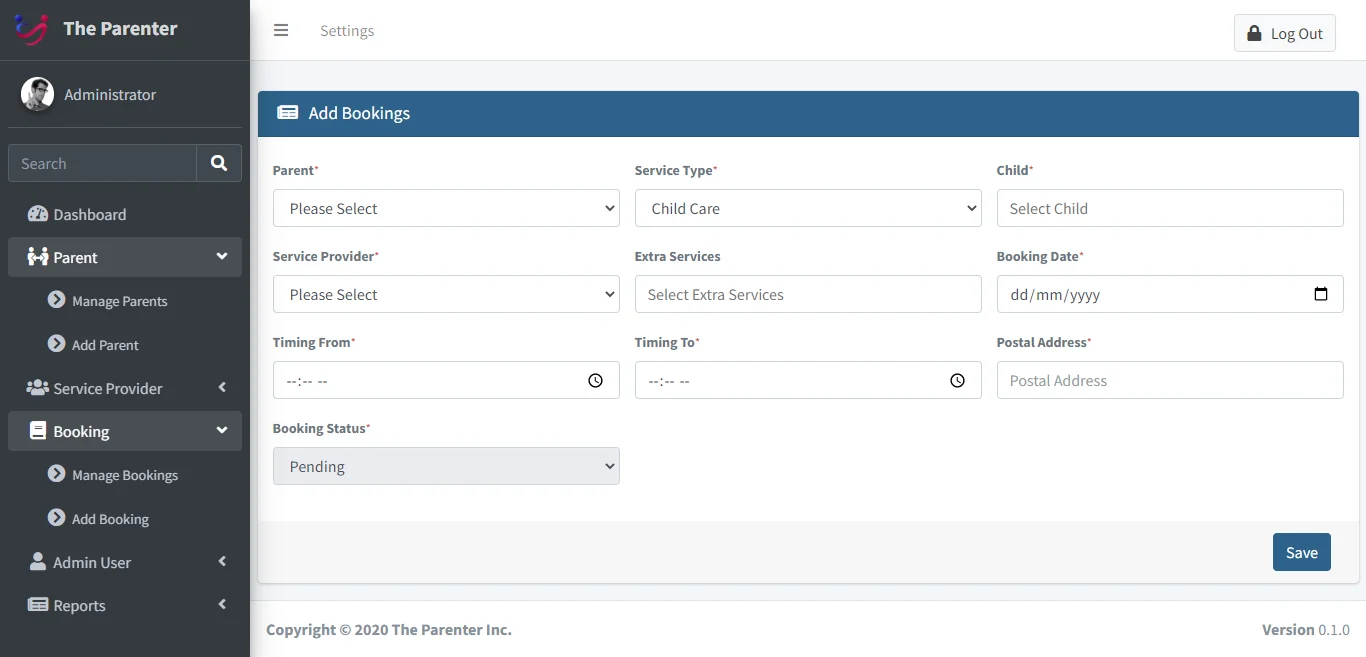Click the calendar icon in Booking Date

pyautogui.click(x=1320, y=294)
